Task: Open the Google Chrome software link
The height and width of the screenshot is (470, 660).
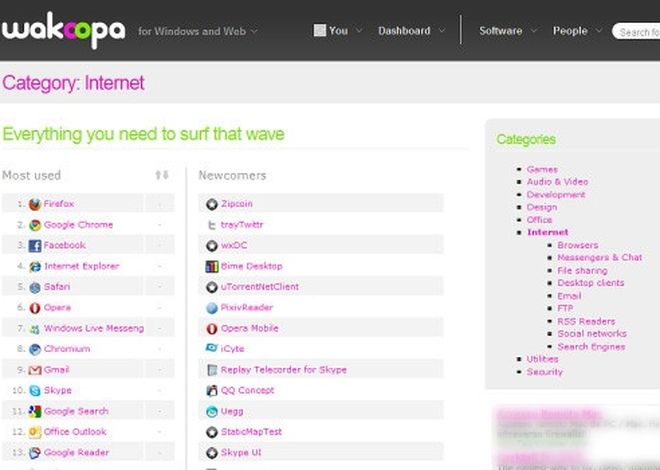Action: click(x=78, y=225)
